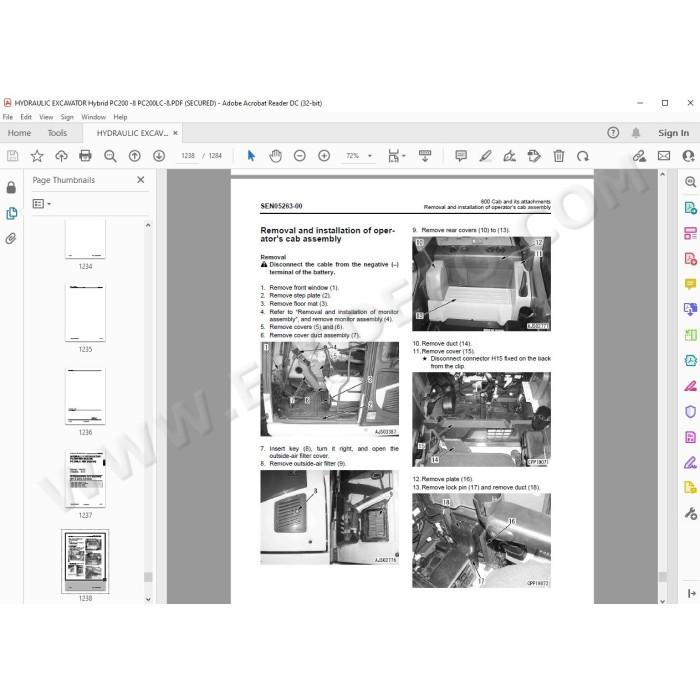Open the Organize Pages tool in right pane

[690, 335]
